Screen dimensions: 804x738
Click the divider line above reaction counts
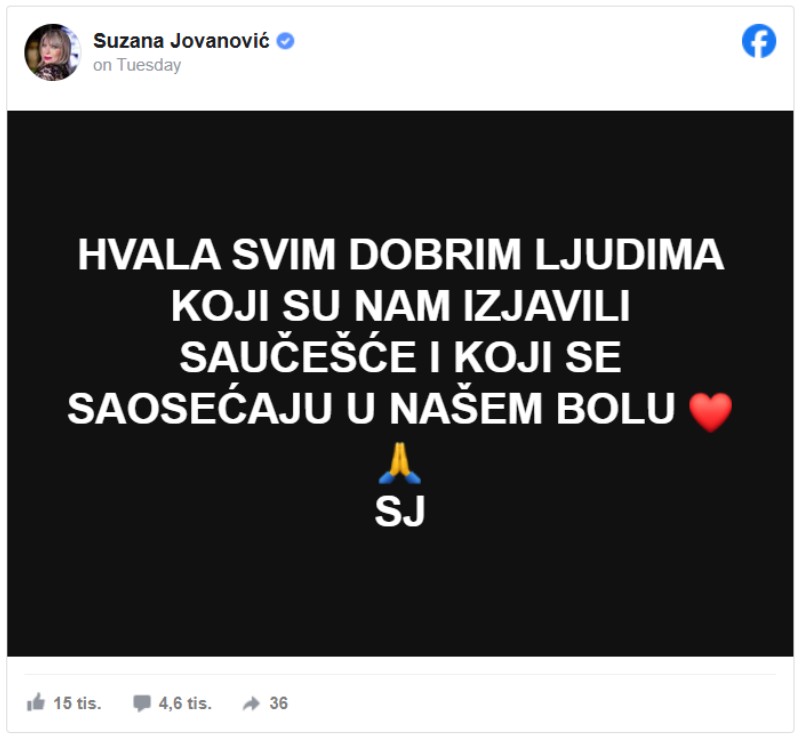(400, 674)
